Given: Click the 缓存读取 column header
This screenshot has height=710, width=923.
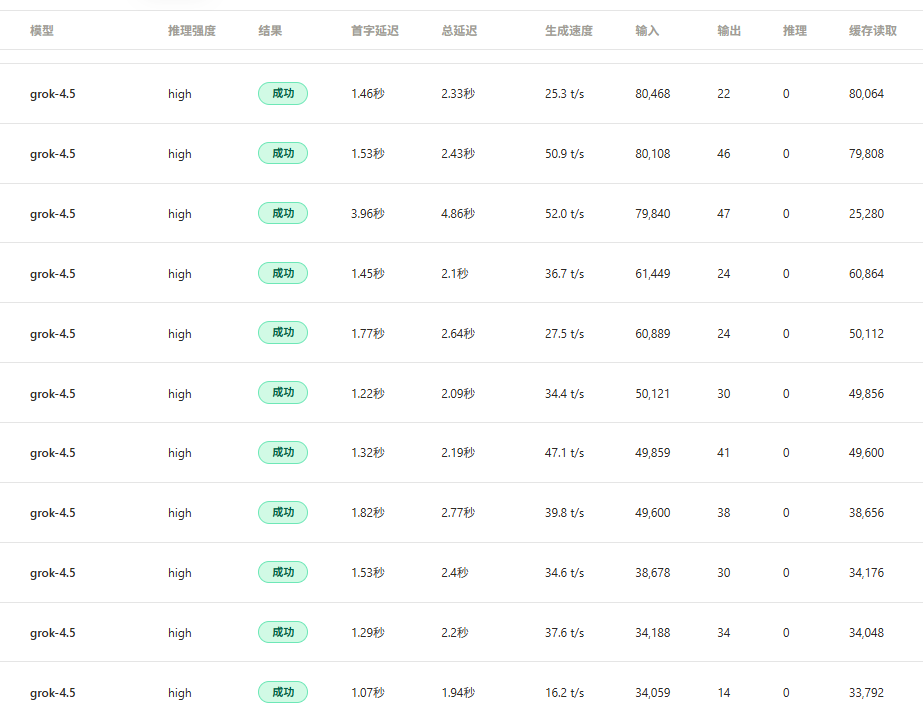Looking at the screenshot, I should point(873,31).
